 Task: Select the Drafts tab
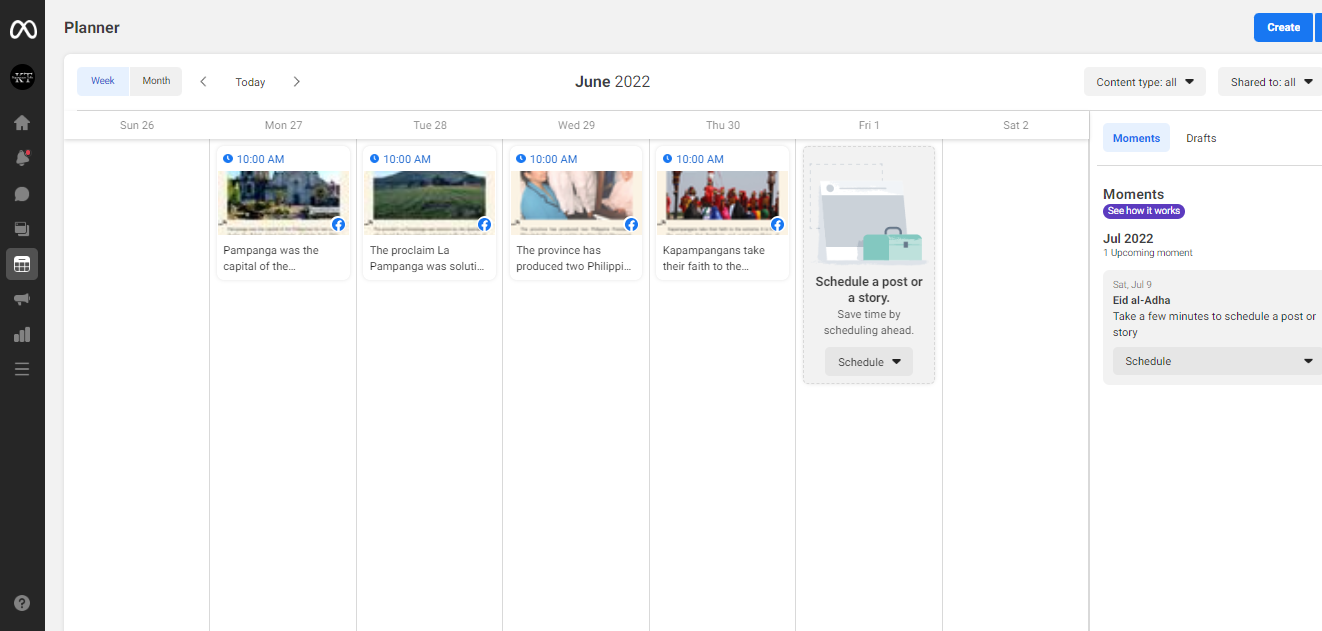tap(1201, 138)
